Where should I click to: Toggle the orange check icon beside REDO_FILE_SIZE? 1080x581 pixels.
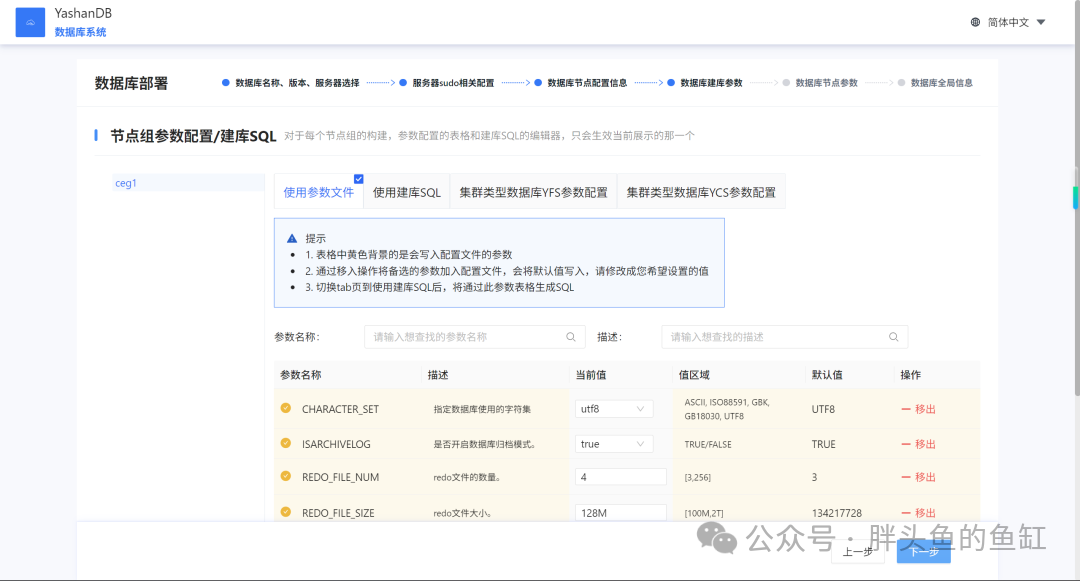[286, 512]
